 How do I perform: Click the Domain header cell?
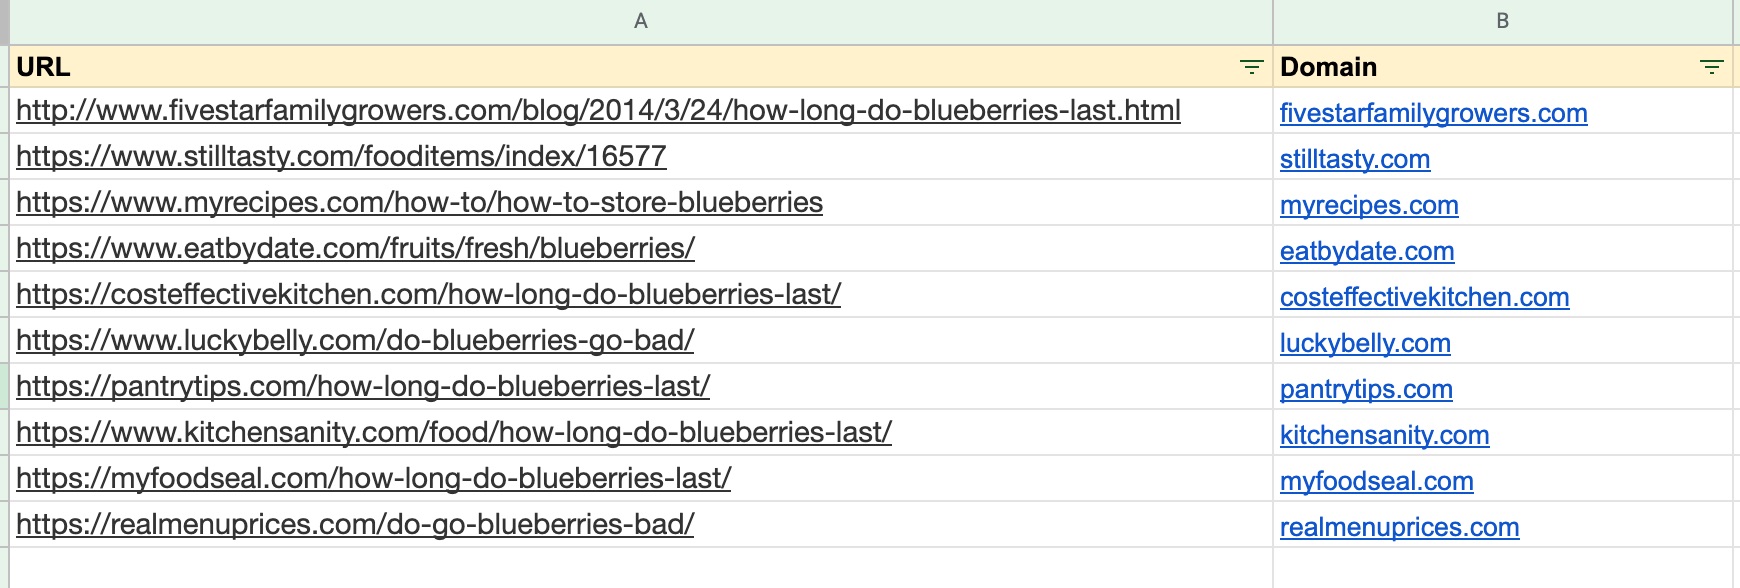(1502, 67)
